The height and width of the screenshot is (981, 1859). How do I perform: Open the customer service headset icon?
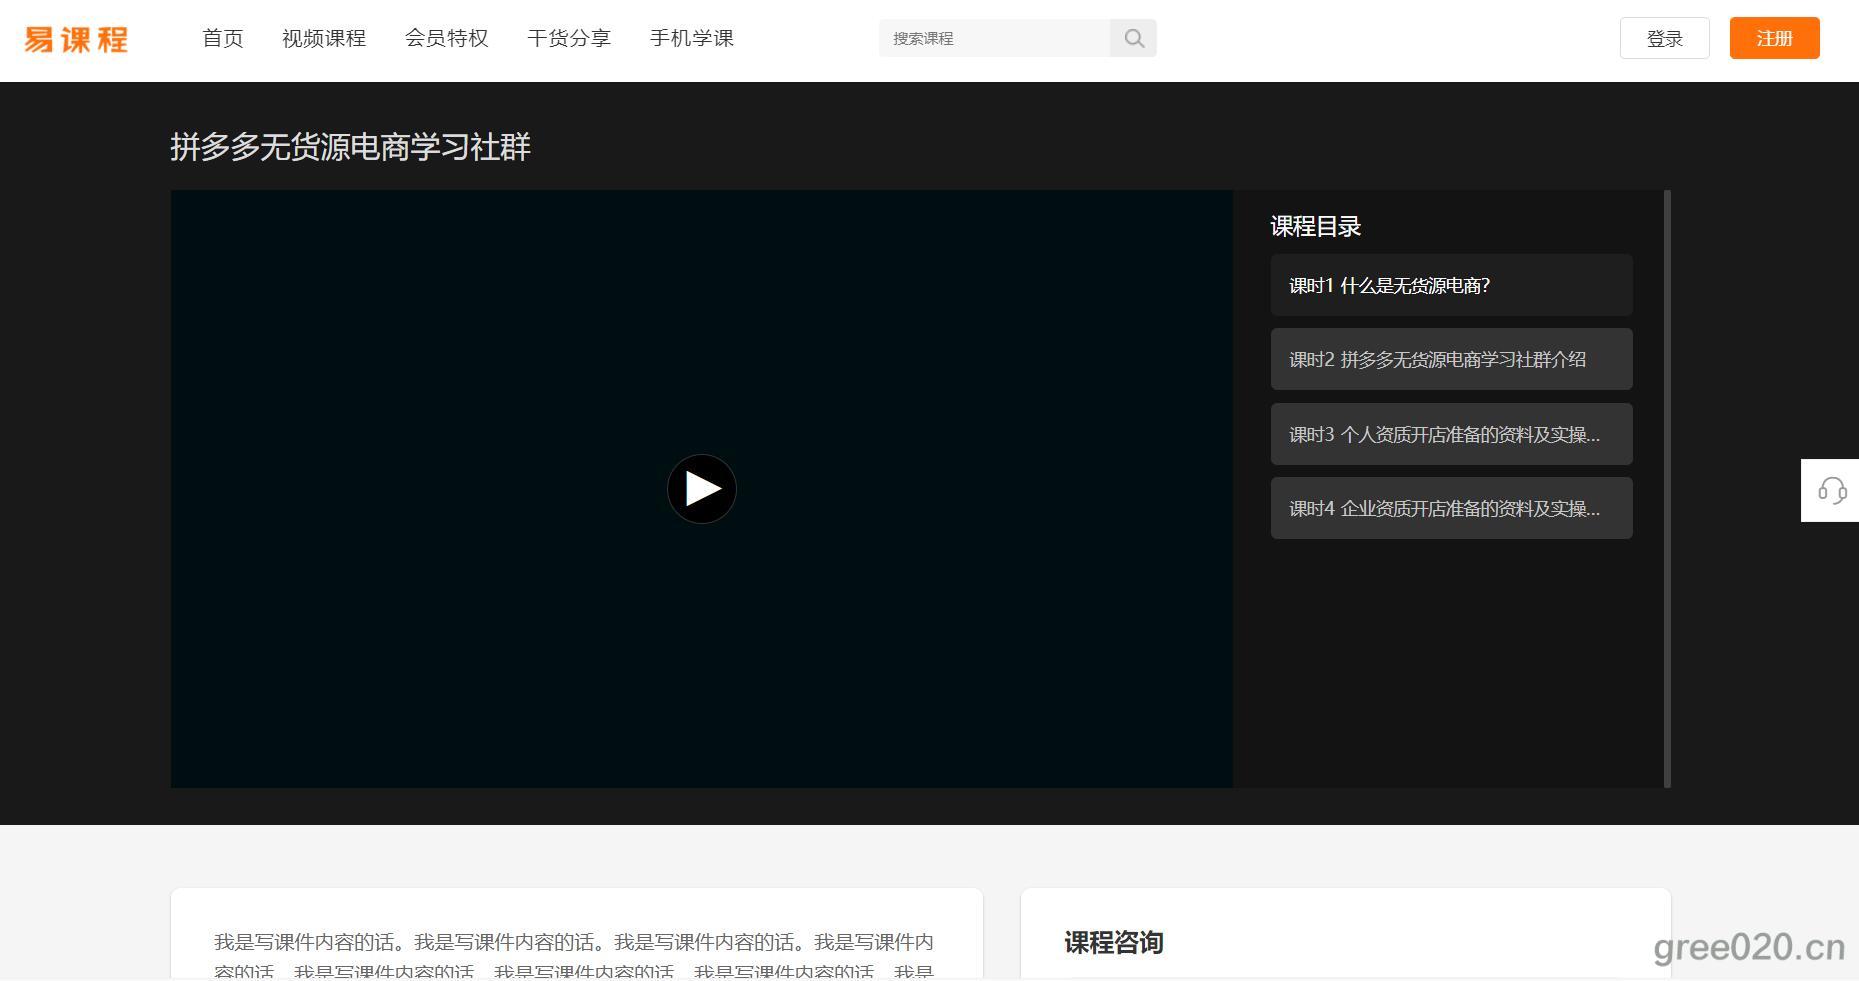[1831, 491]
